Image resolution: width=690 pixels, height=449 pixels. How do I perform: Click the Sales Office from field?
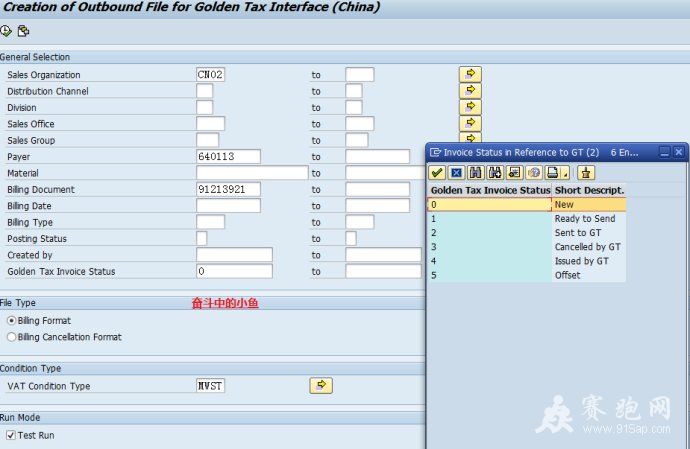point(210,124)
